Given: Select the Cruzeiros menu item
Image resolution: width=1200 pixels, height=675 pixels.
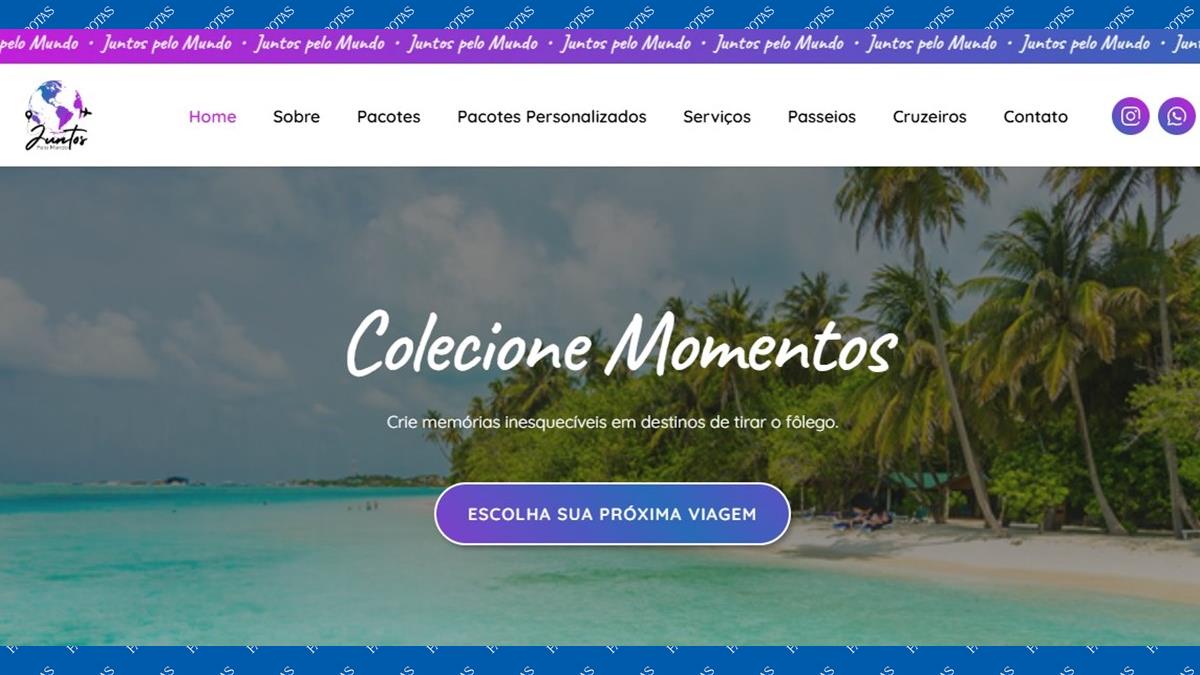Looking at the screenshot, I should [x=930, y=117].
